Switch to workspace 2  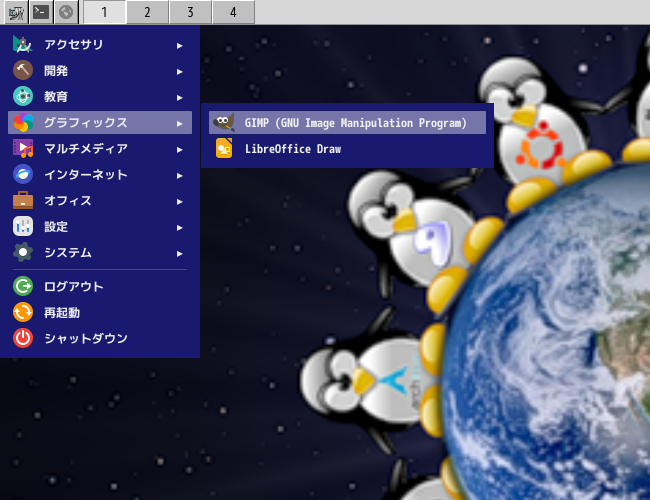tap(148, 12)
